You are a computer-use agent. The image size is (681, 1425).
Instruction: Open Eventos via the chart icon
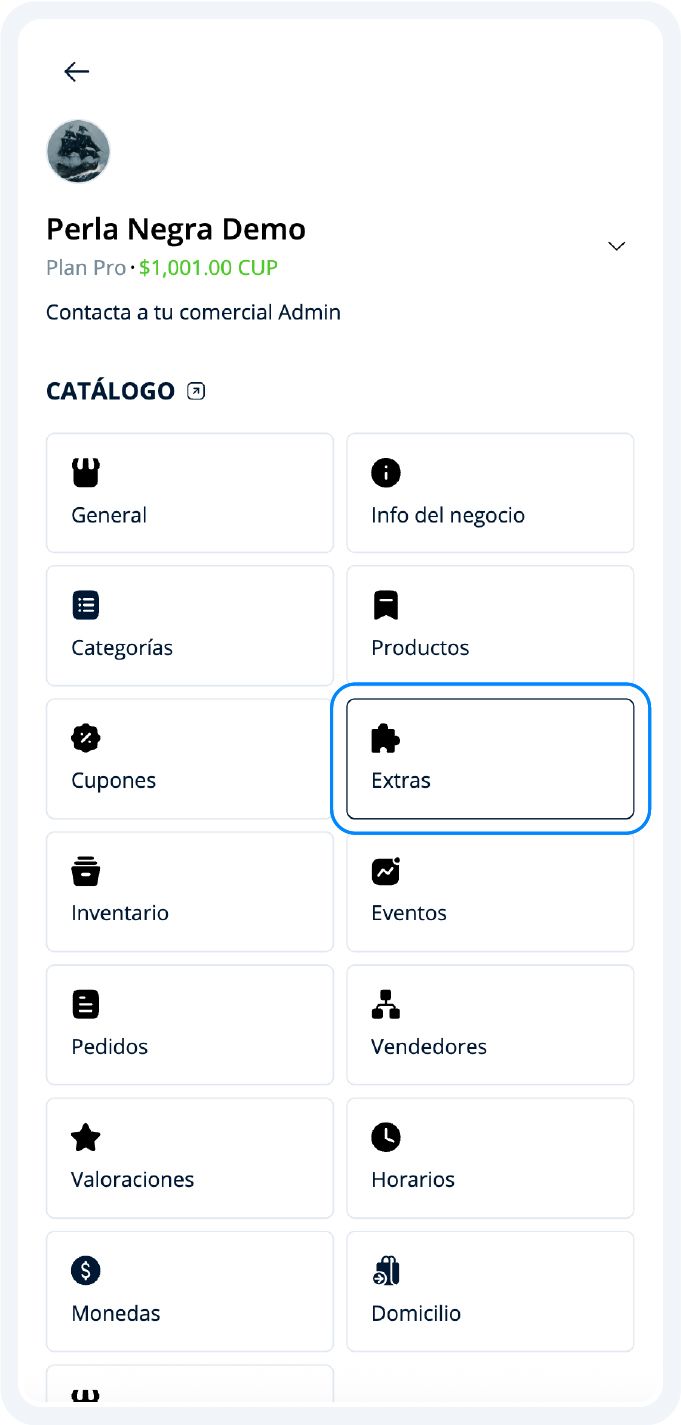pyautogui.click(x=386, y=871)
